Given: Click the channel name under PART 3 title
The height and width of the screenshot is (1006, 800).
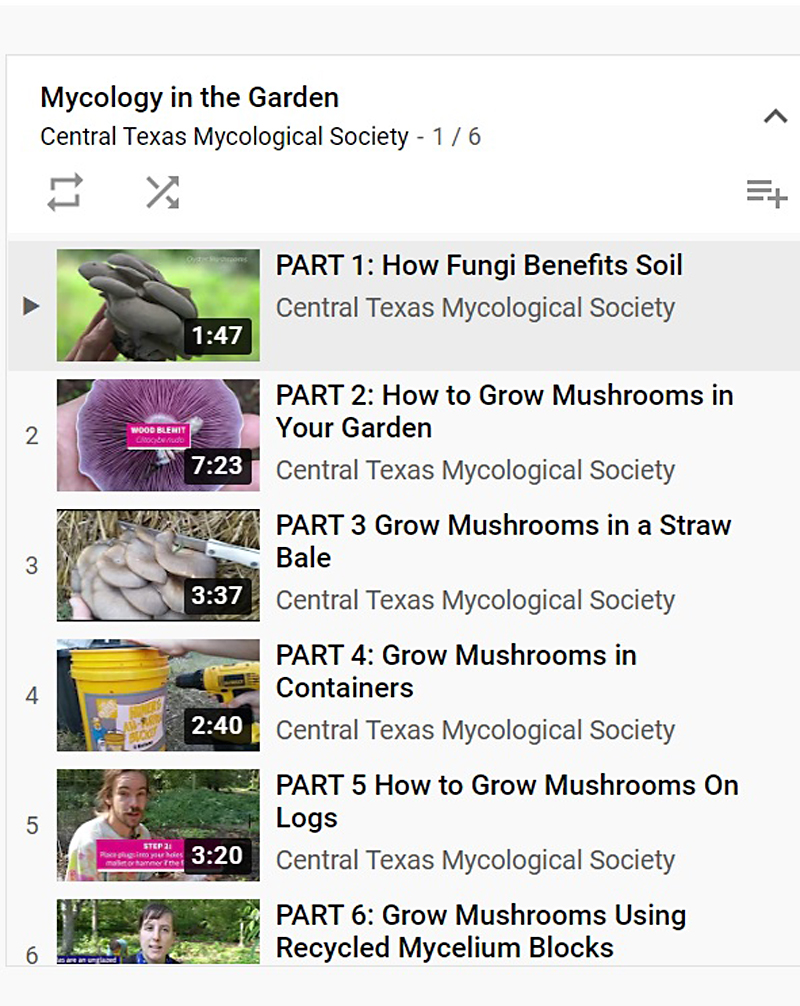Looking at the screenshot, I should (475, 601).
